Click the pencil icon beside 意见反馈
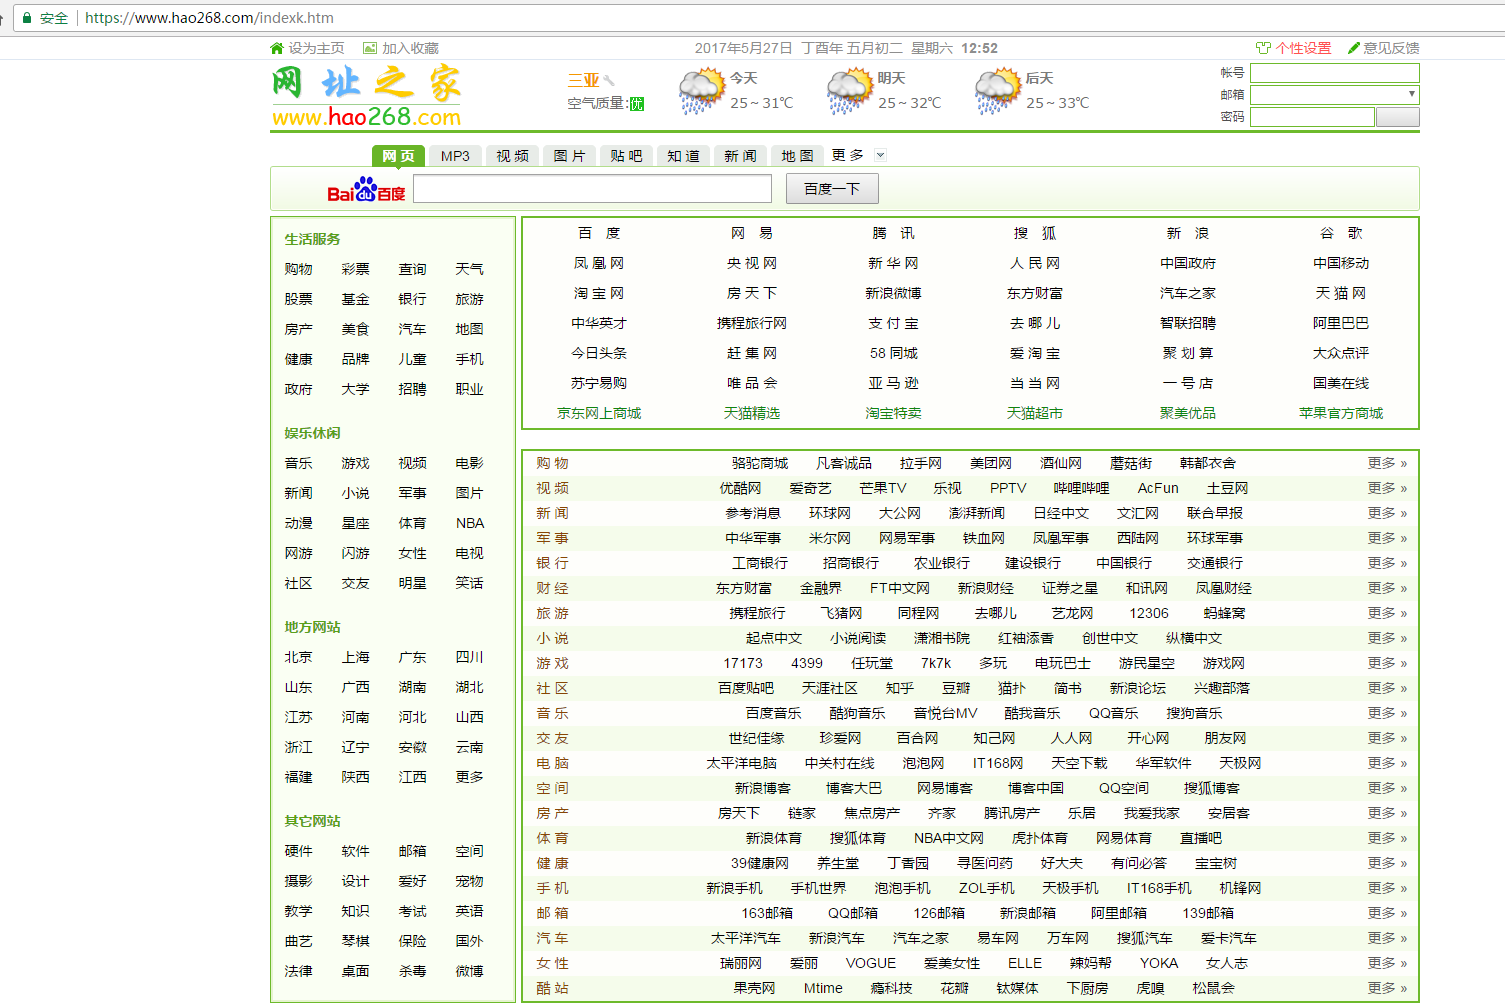1505x1006 pixels. click(x=1354, y=48)
